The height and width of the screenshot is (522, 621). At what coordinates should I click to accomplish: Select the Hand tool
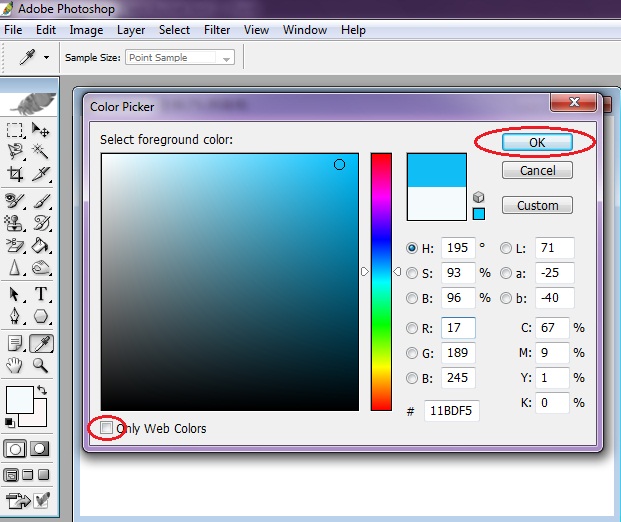point(14,365)
